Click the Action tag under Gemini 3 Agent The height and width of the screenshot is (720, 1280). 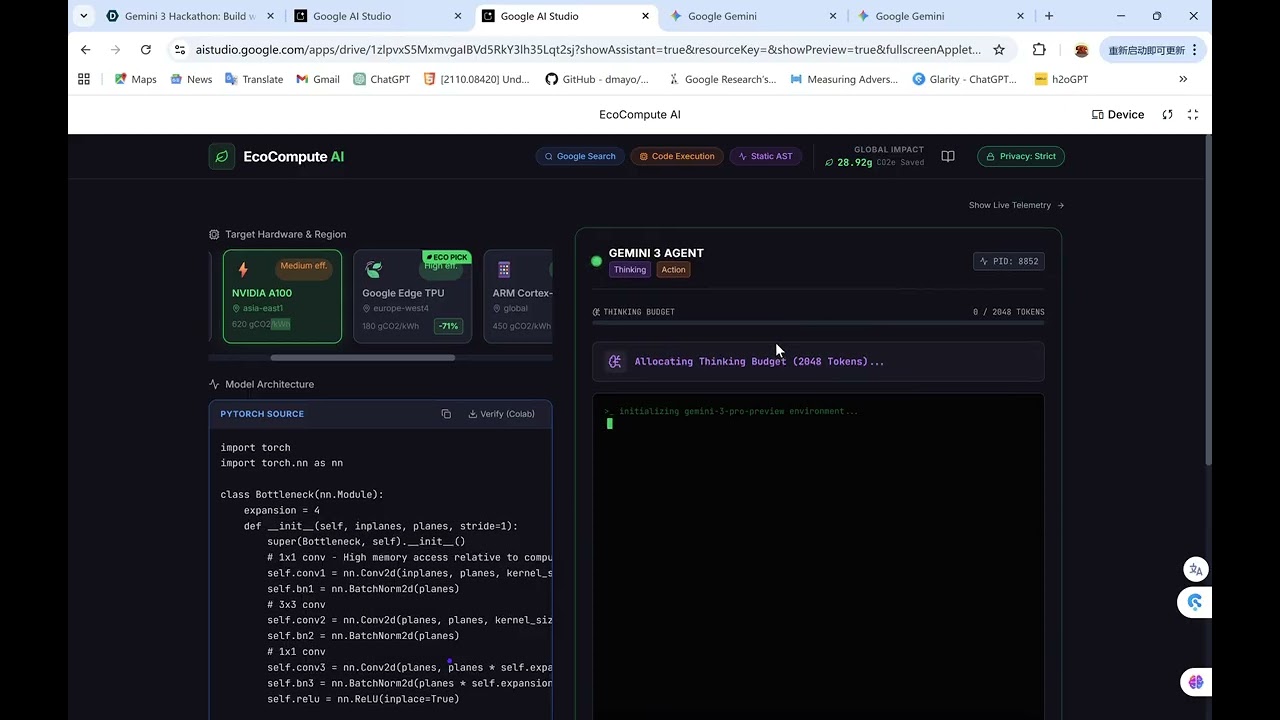click(x=674, y=270)
